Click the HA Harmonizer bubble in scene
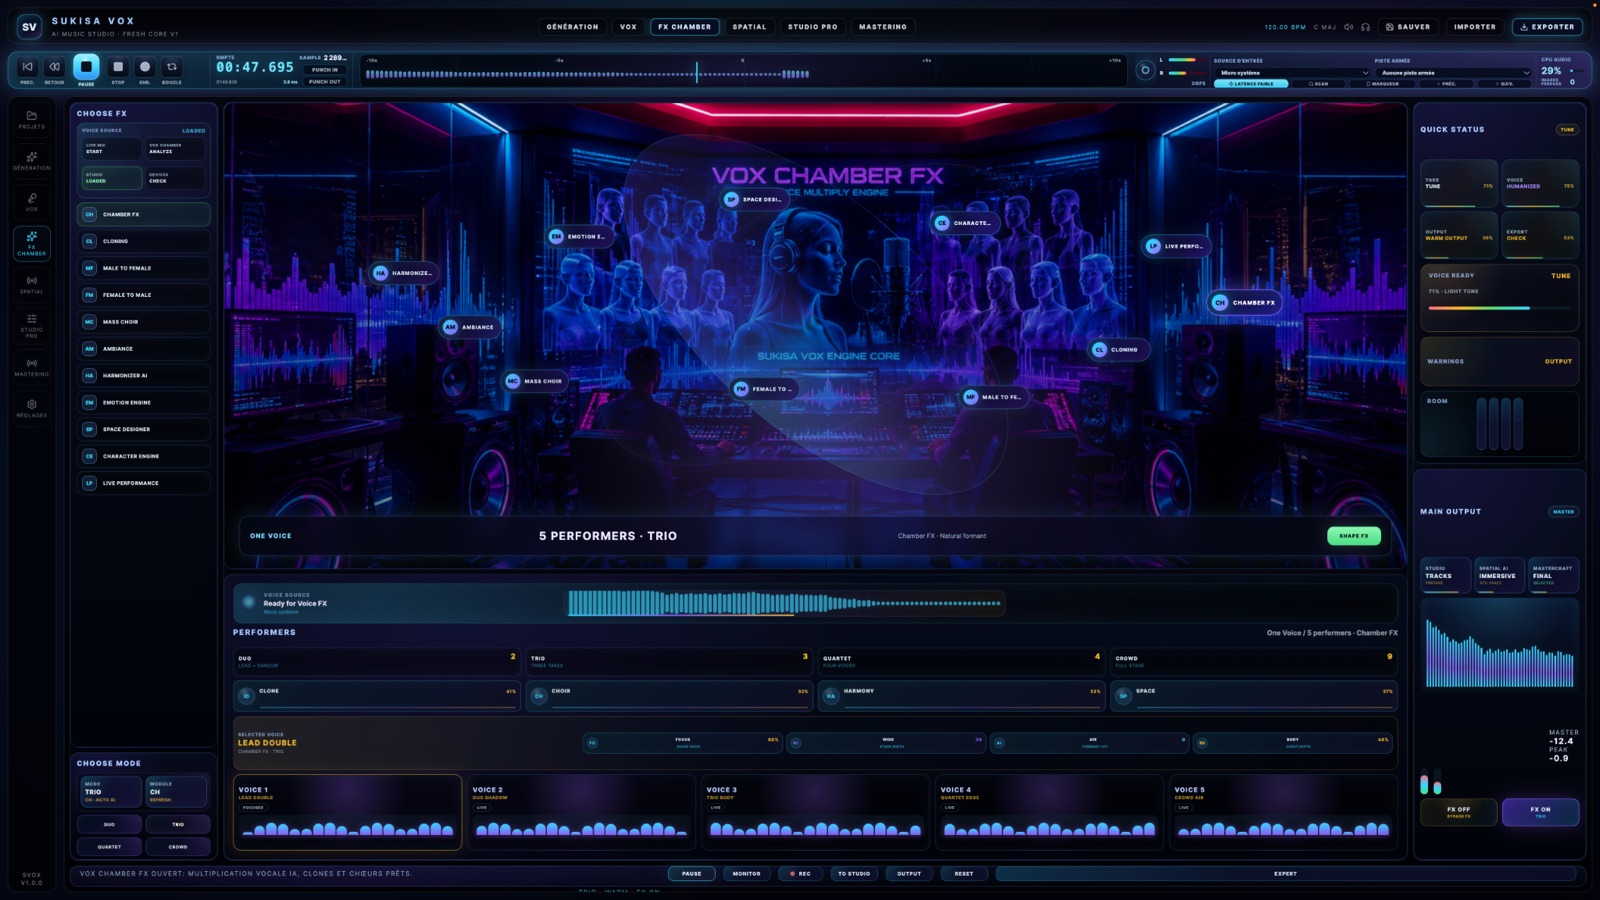1600x900 pixels. click(404, 273)
